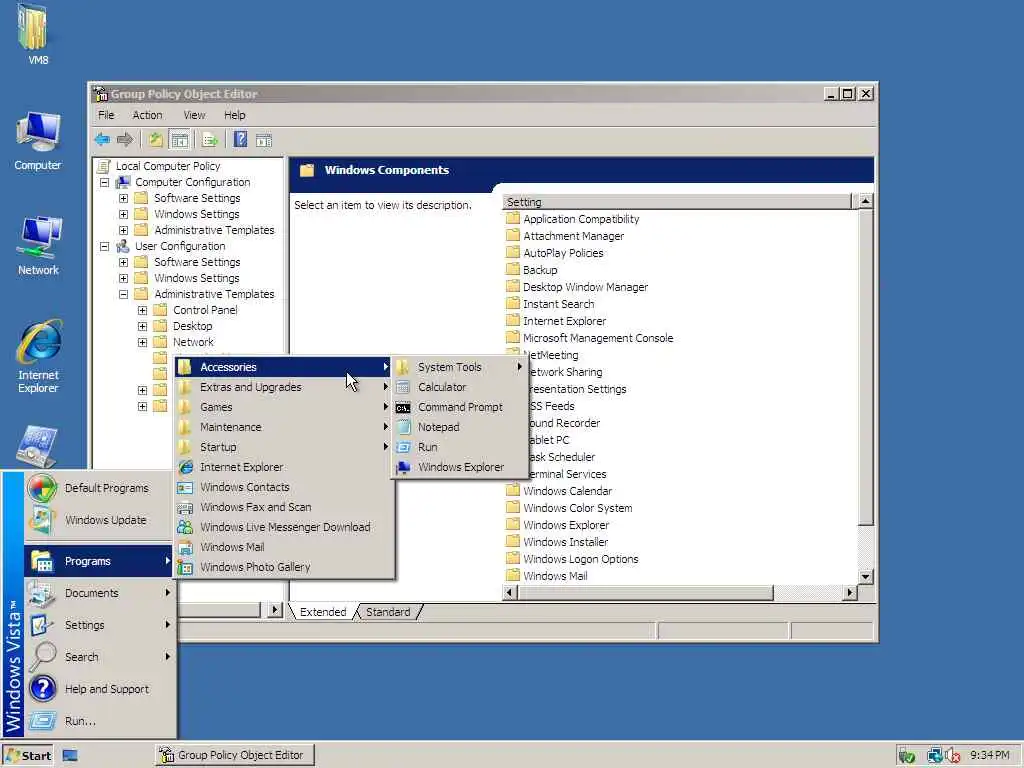1024x768 pixels.
Task: Click Group Policy Object Editor taskbar button
Action: coord(235,756)
